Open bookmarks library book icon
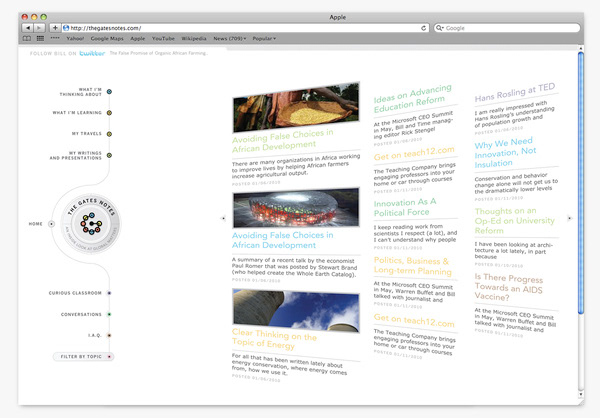The height and width of the screenshot is (418, 600). coord(27,38)
